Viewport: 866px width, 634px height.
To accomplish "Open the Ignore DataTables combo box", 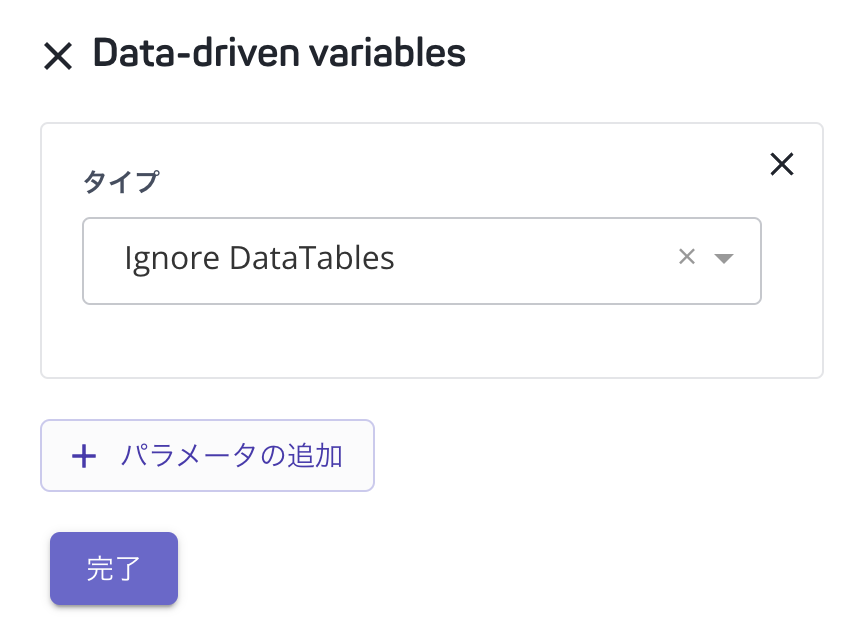I will [422, 261].
